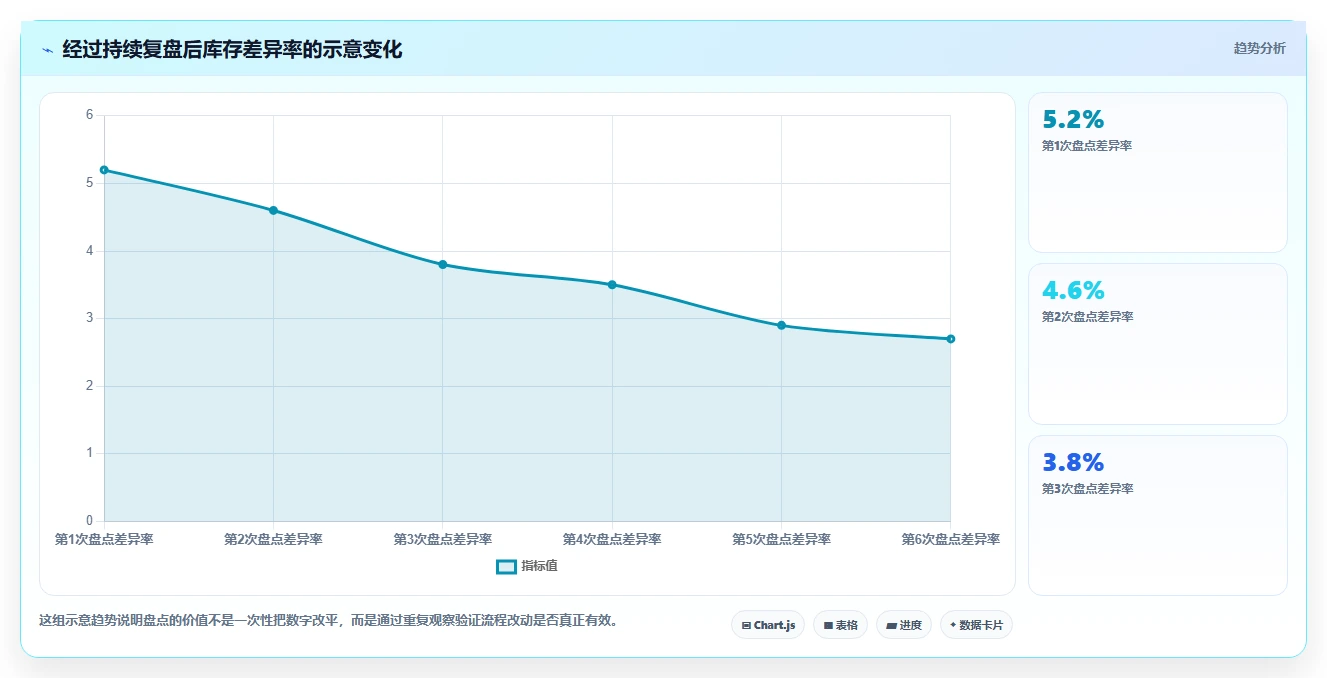
Task: Click the data point for 第5次盘点差异率
Action: pos(781,325)
